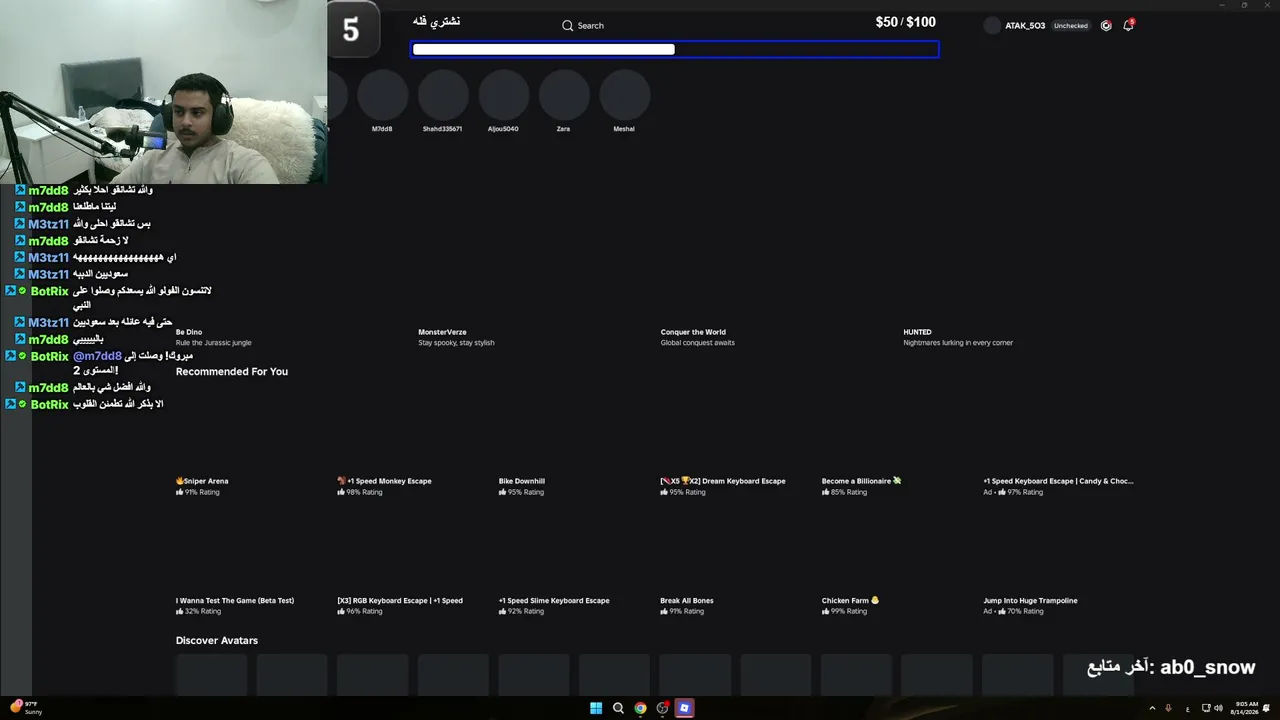Click the 32% Rating under I Wanna Test
1280x720 pixels.
pos(199,611)
